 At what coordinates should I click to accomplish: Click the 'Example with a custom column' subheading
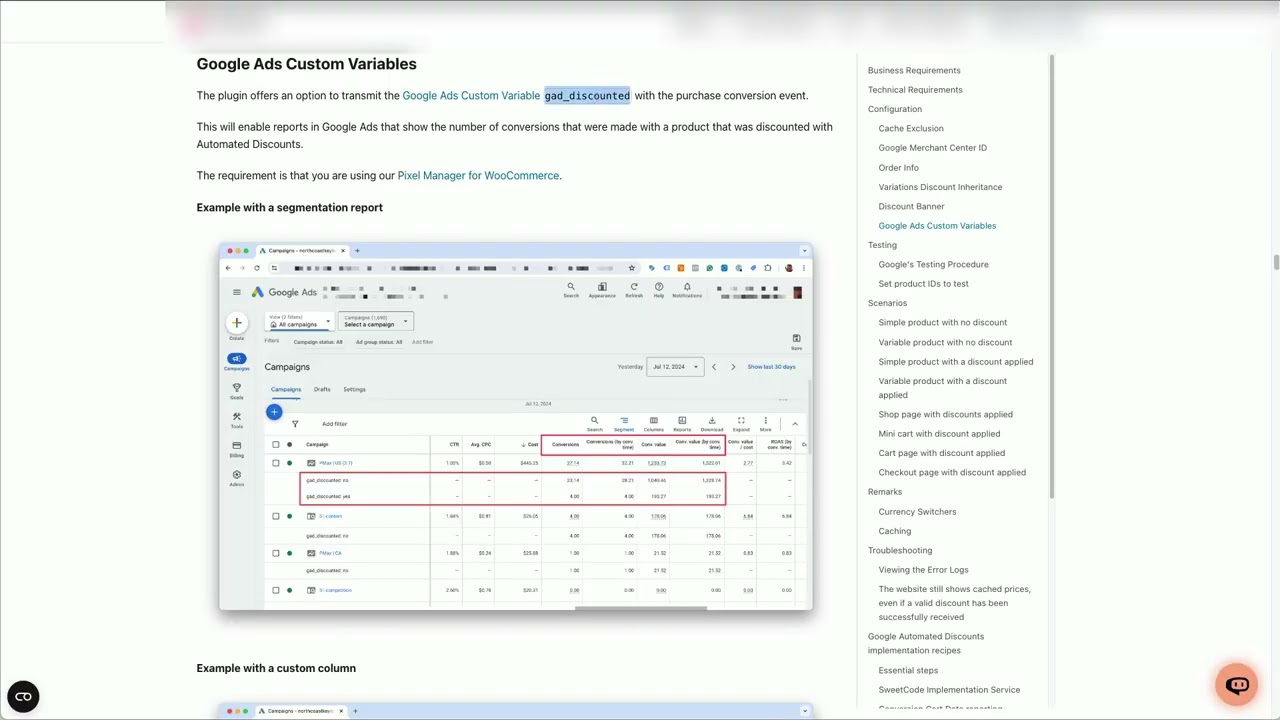click(x=276, y=668)
